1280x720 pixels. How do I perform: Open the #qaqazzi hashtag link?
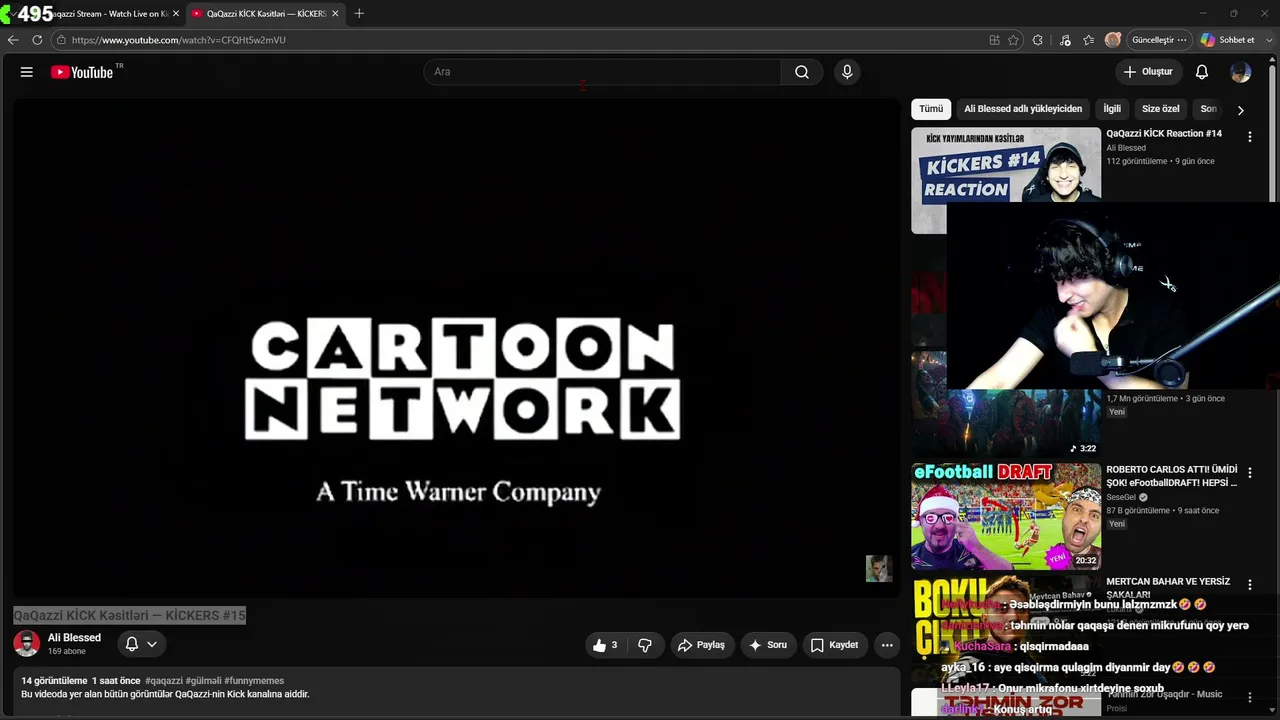tap(164, 681)
